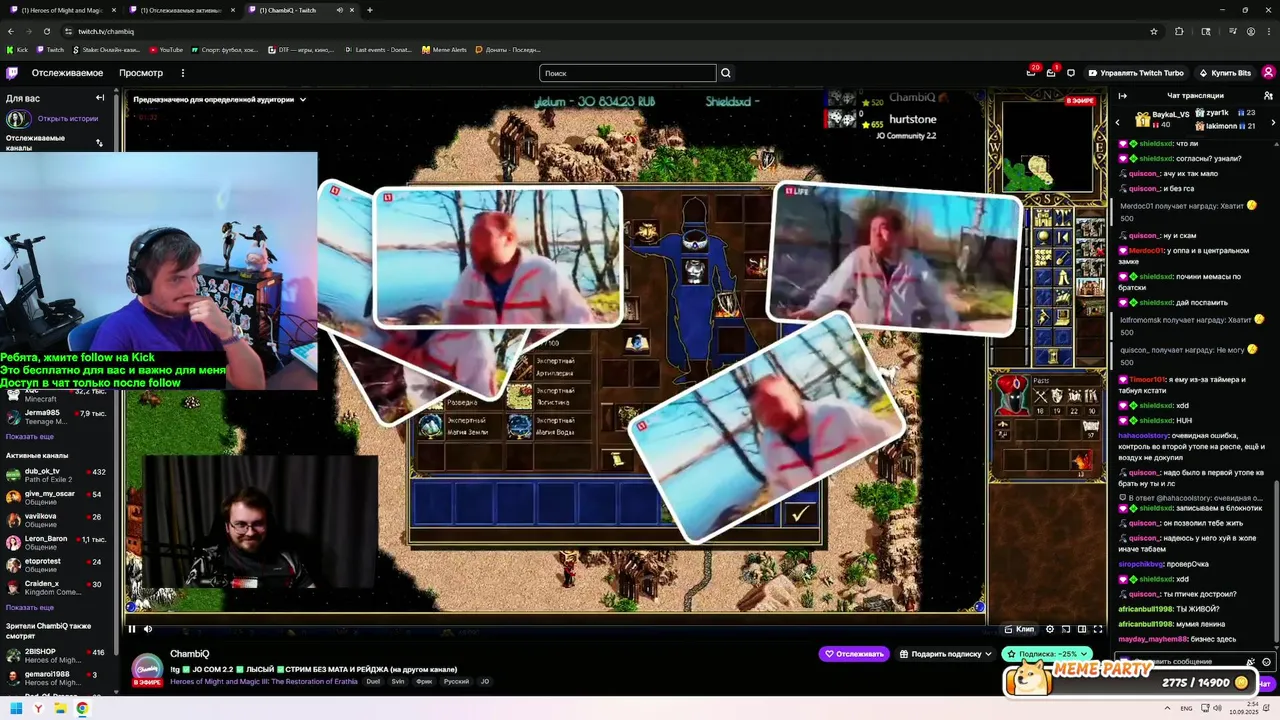Image resolution: width=1280 pixels, height=720 pixels.
Task: Mute the ChambiQ tab audio icon
Action: pyautogui.click(x=339, y=10)
